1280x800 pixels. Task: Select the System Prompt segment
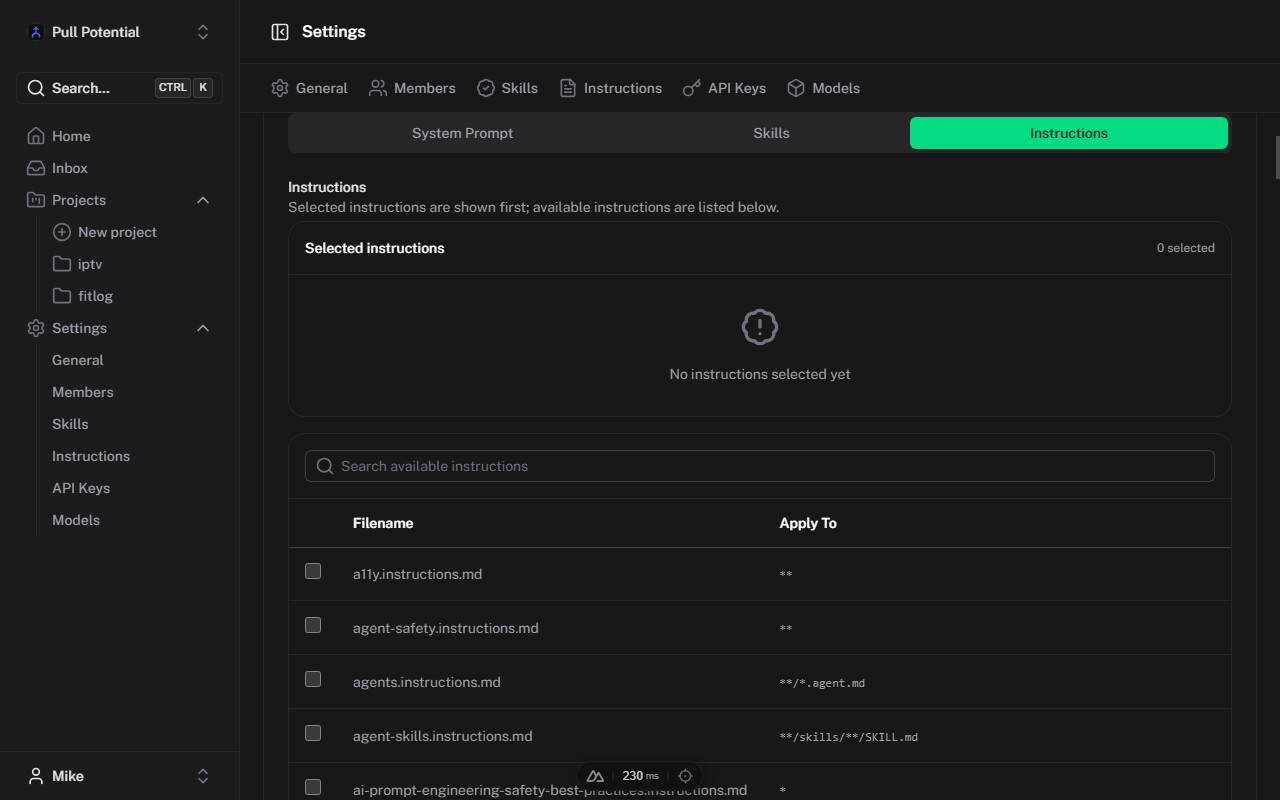click(462, 133)
